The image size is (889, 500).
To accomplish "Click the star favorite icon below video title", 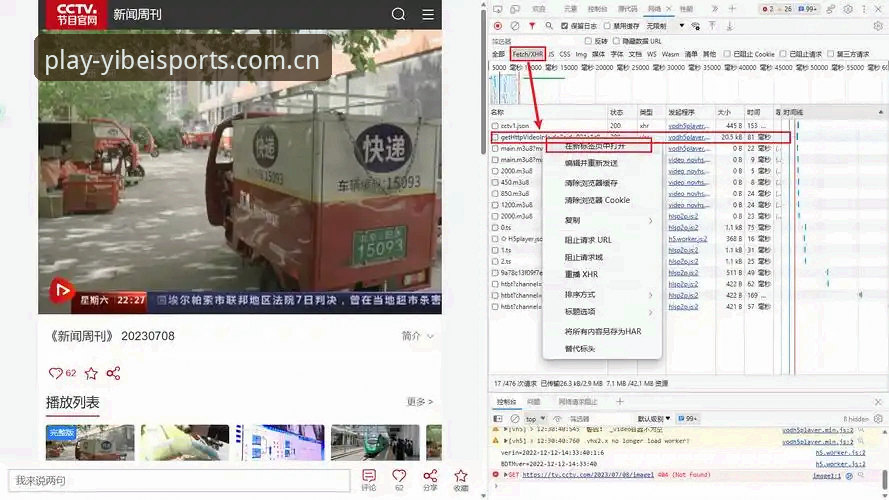I will (91, 373).
